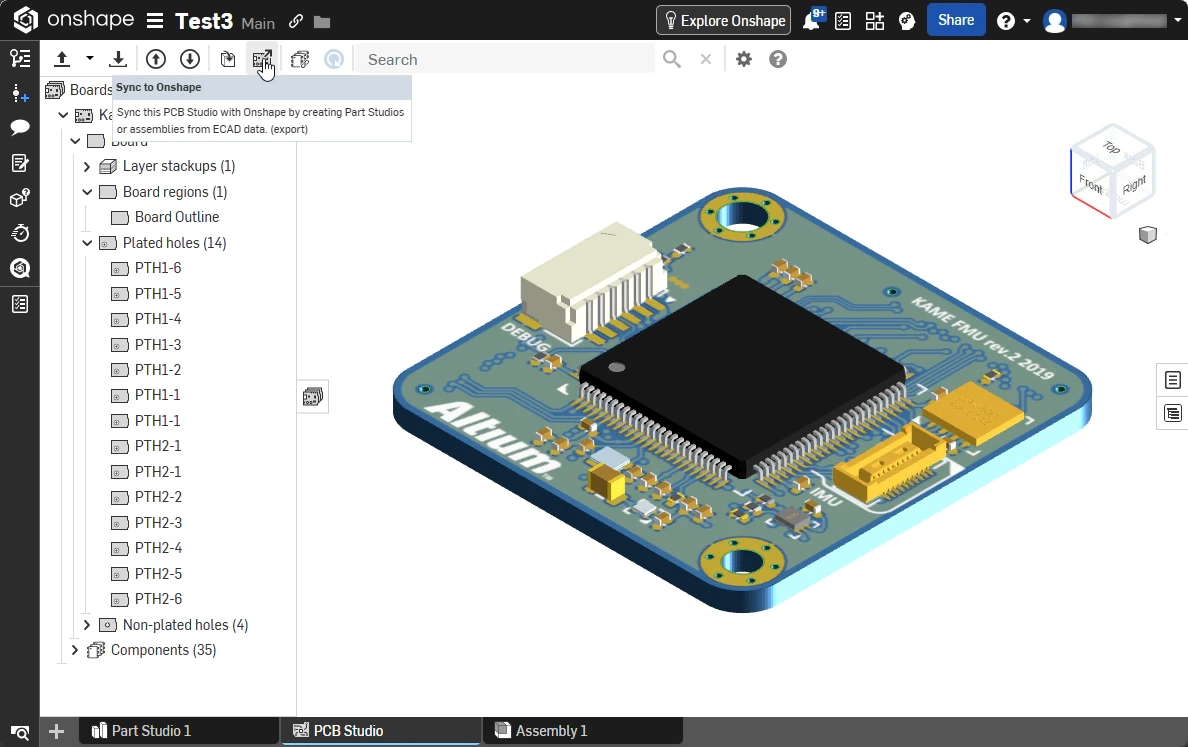Open the view options cube icon
The width and height of the screenshot is (1188, 747).
point(1148,235)
